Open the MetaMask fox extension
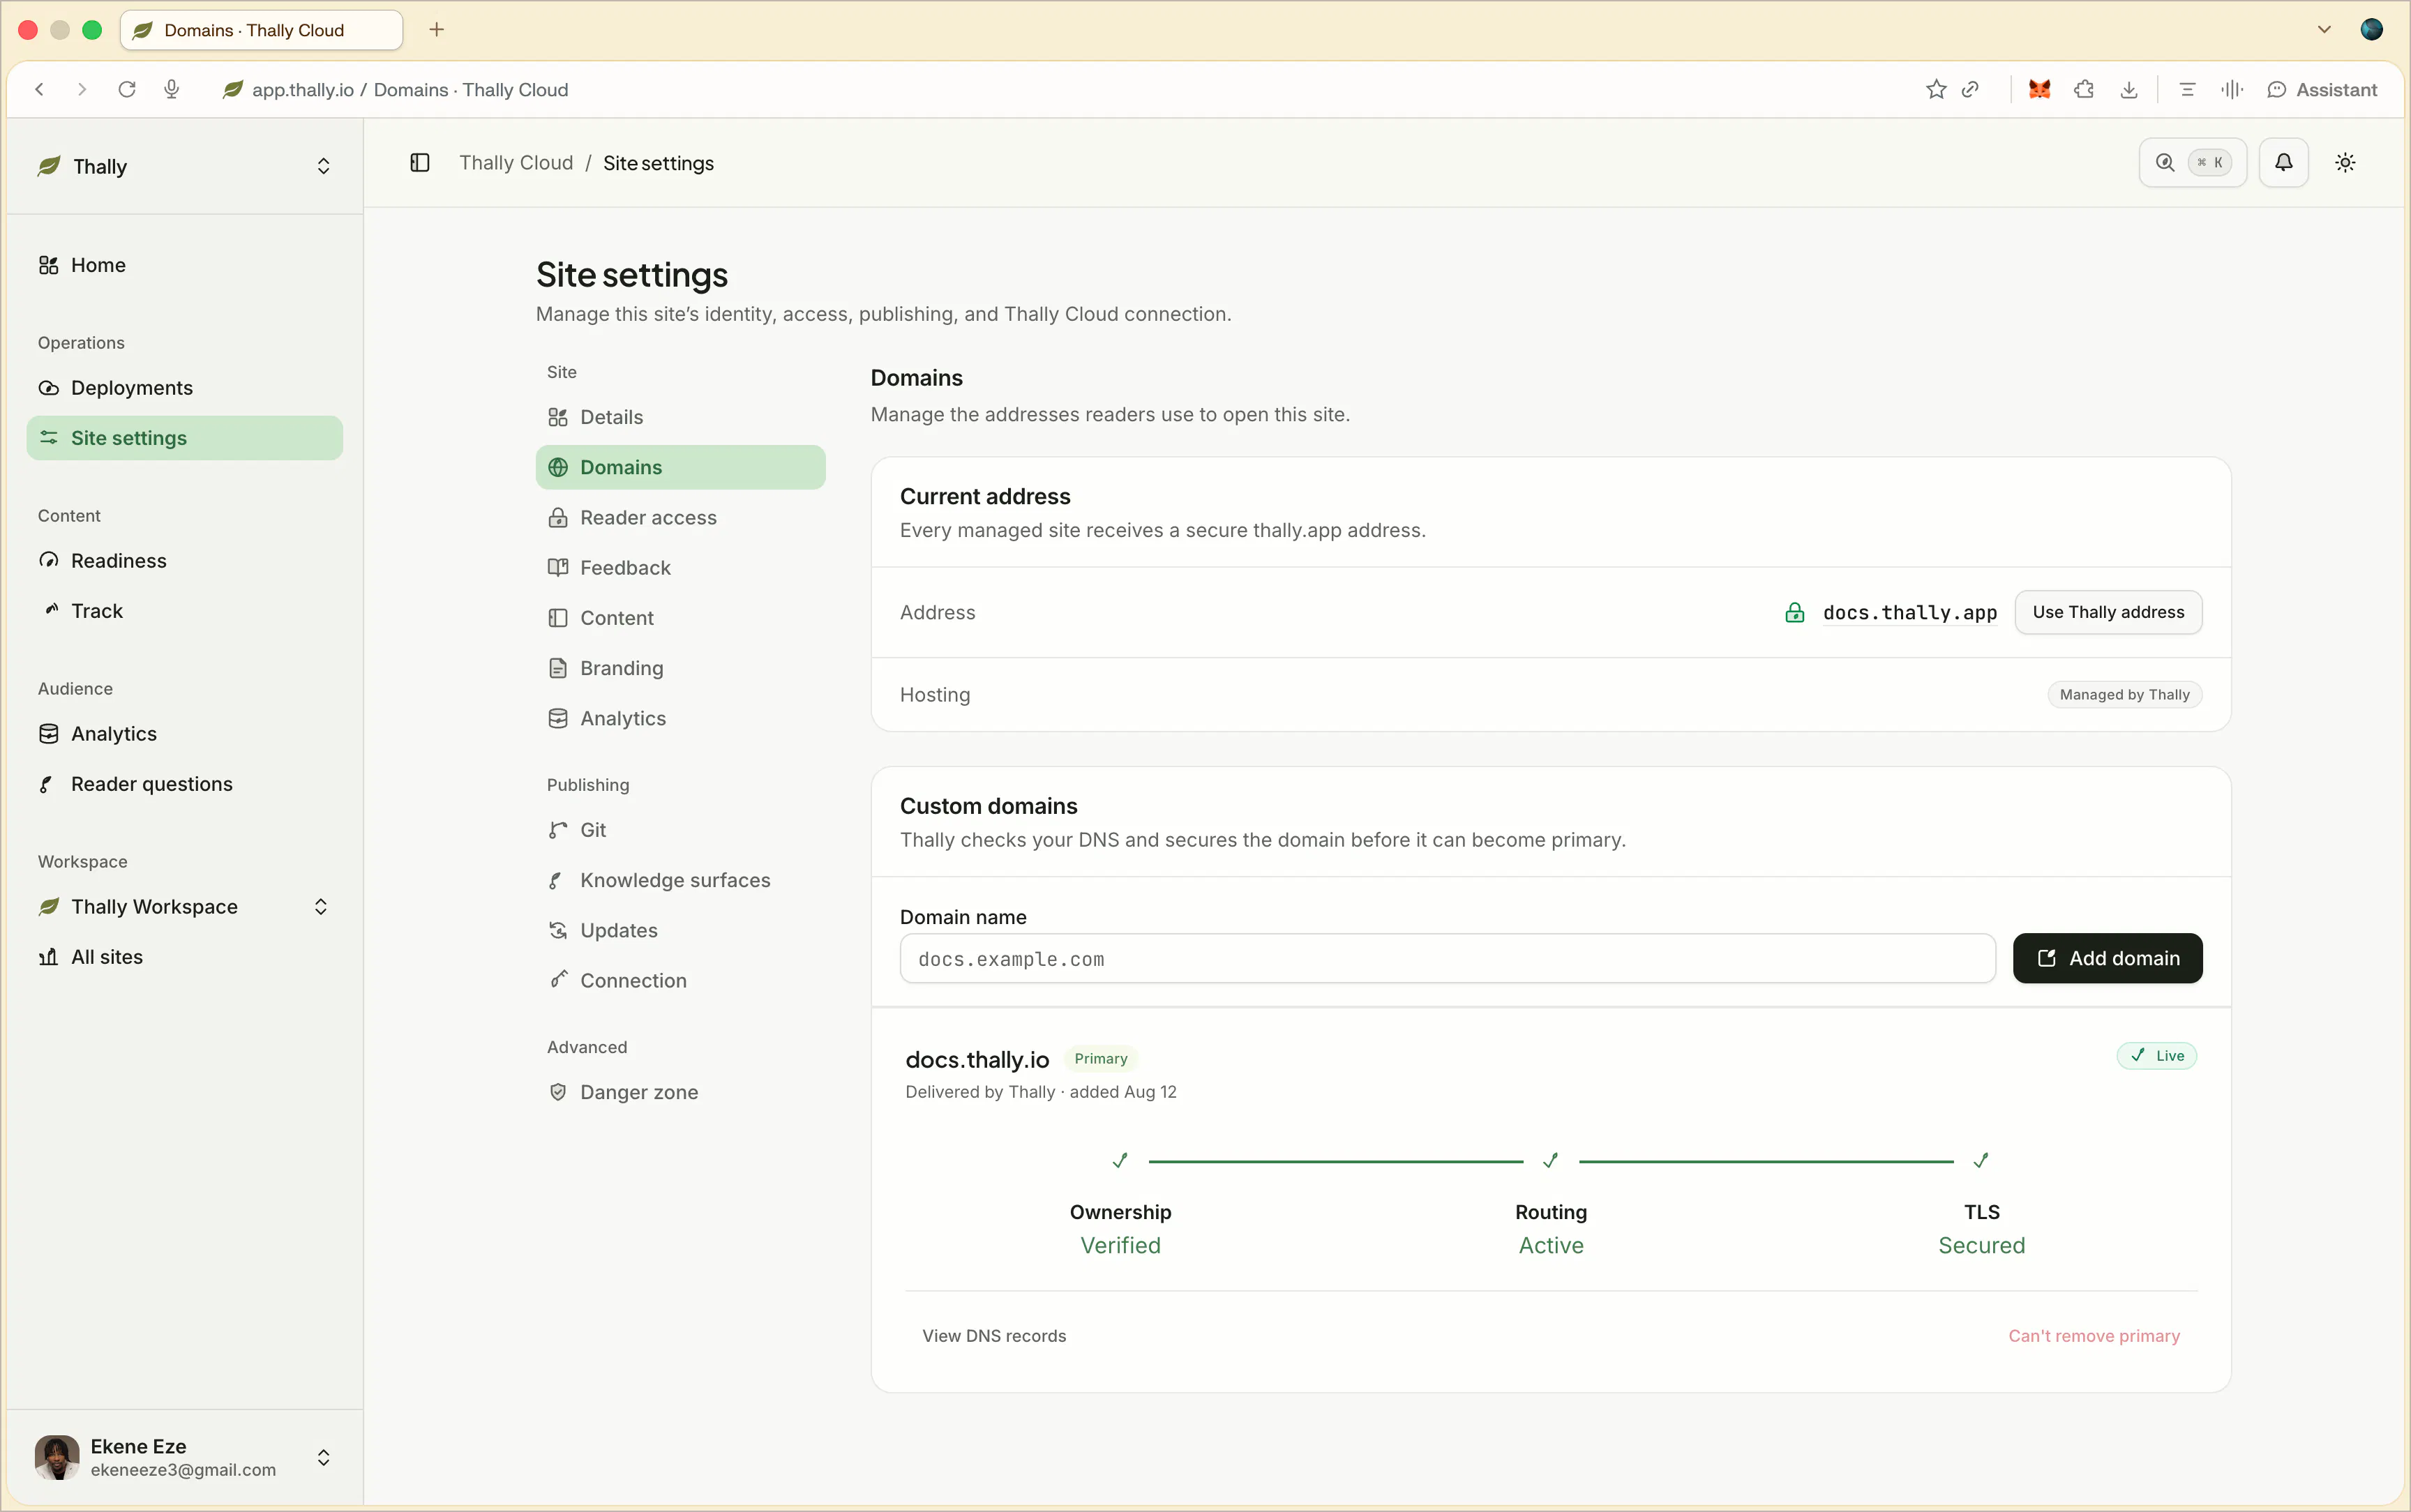 [x=2040, y=90]
